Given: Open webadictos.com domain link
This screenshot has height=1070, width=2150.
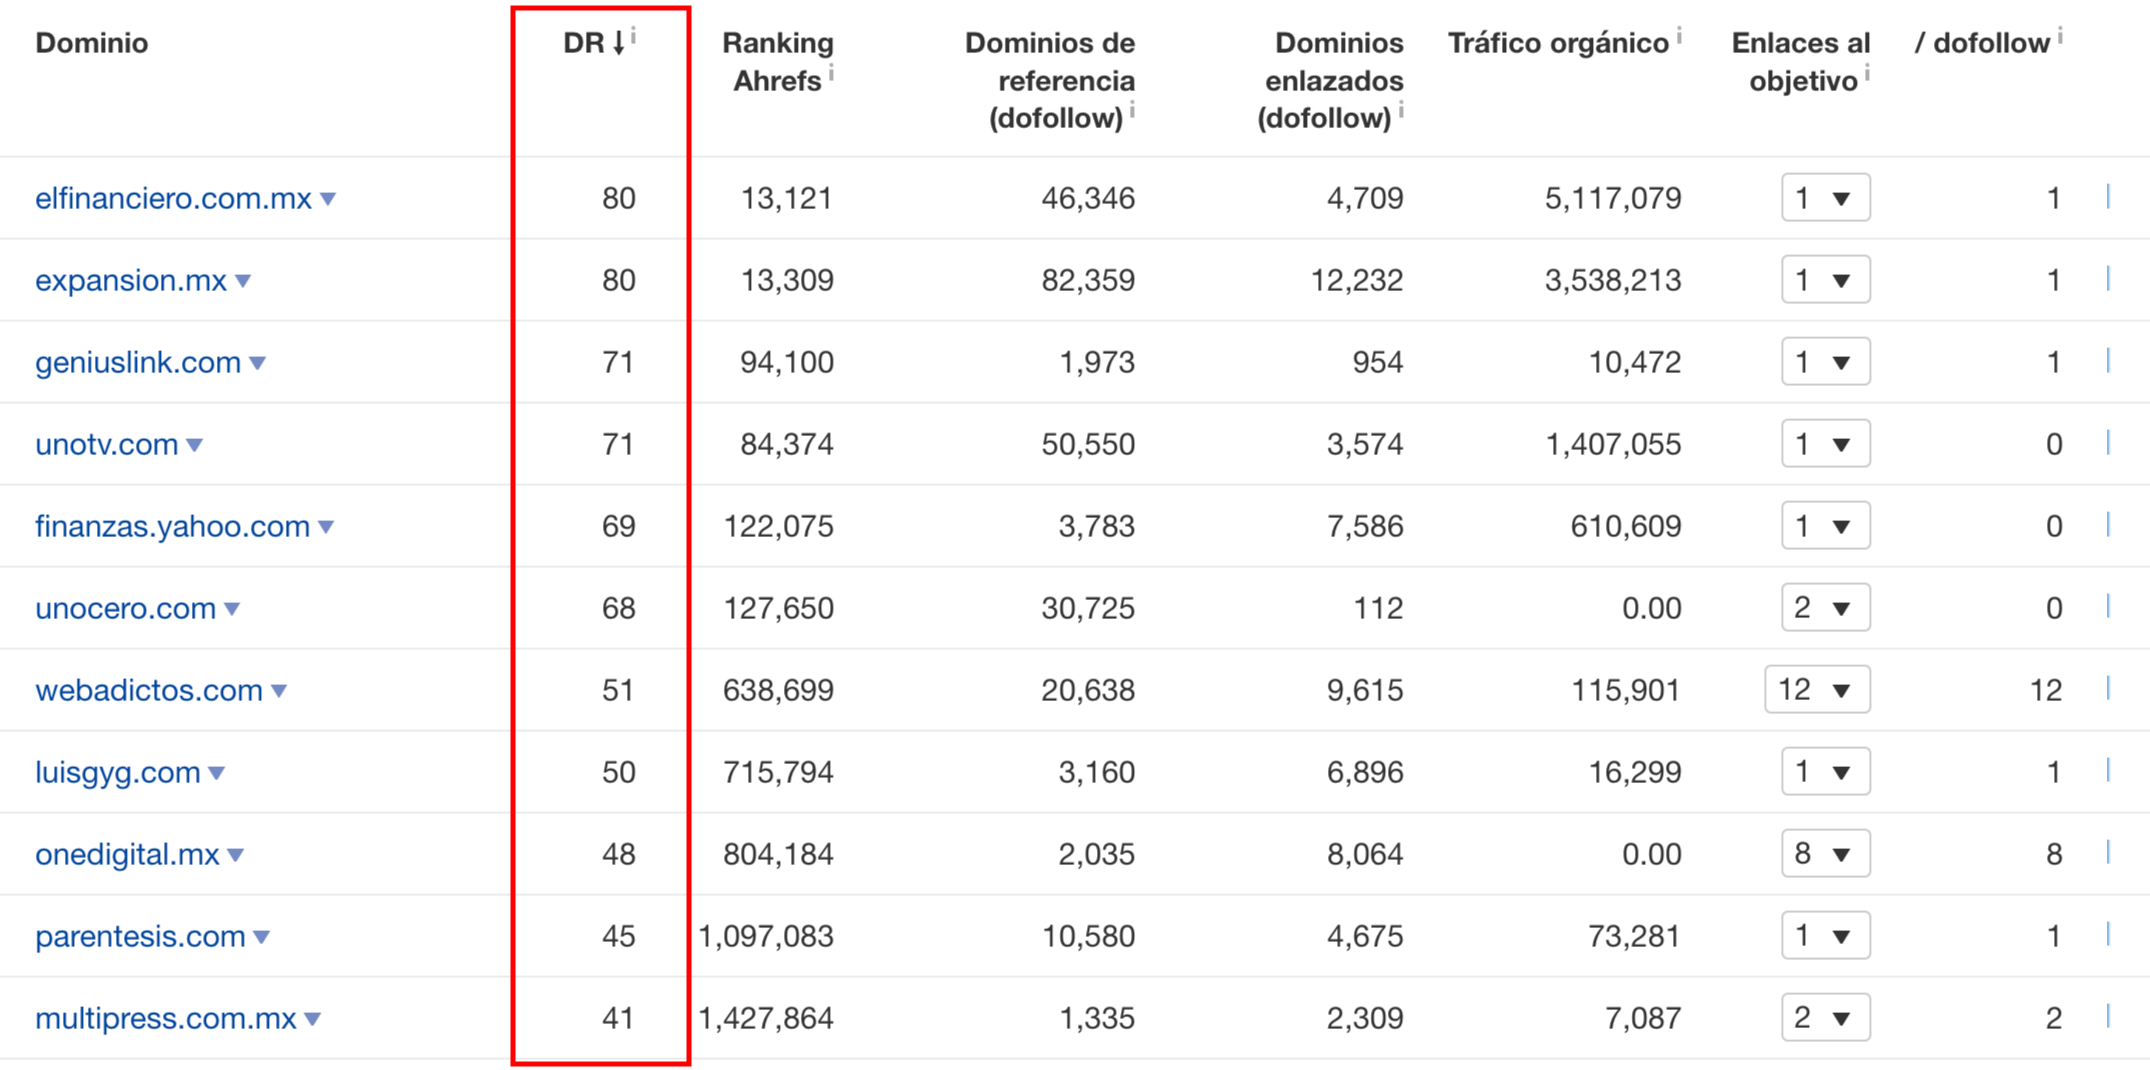Looking at the screenshot, I should click(149, 690).
